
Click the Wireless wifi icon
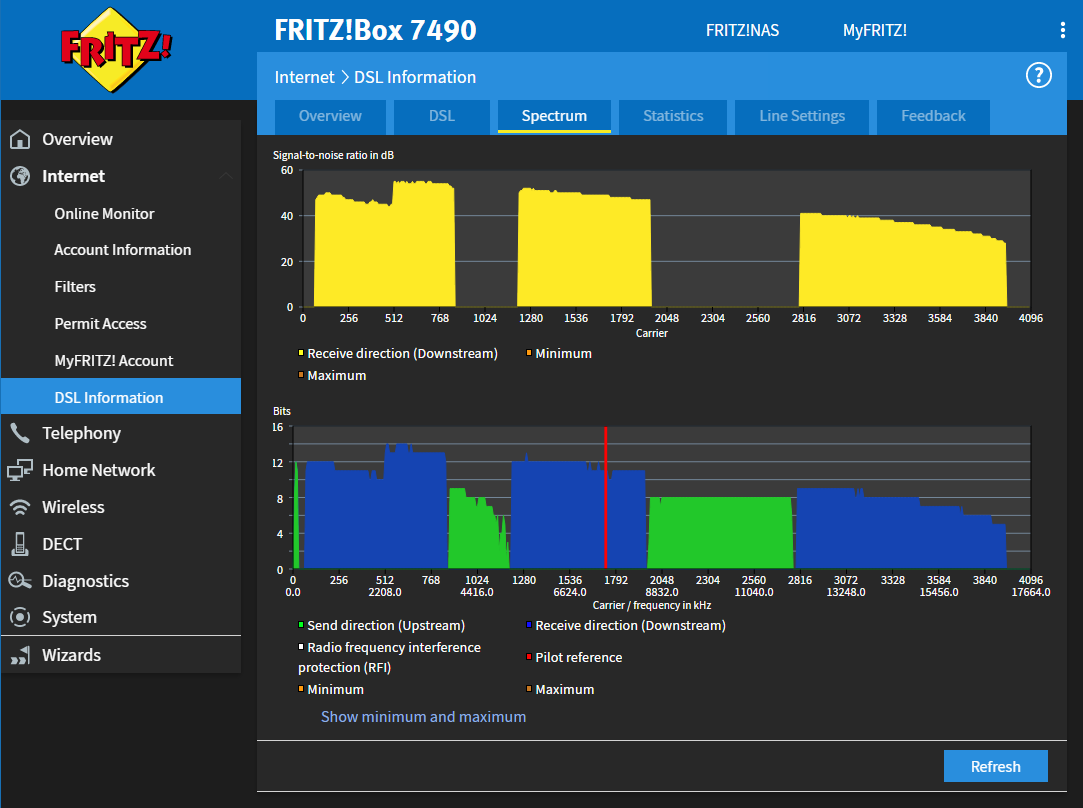point(20,508)
